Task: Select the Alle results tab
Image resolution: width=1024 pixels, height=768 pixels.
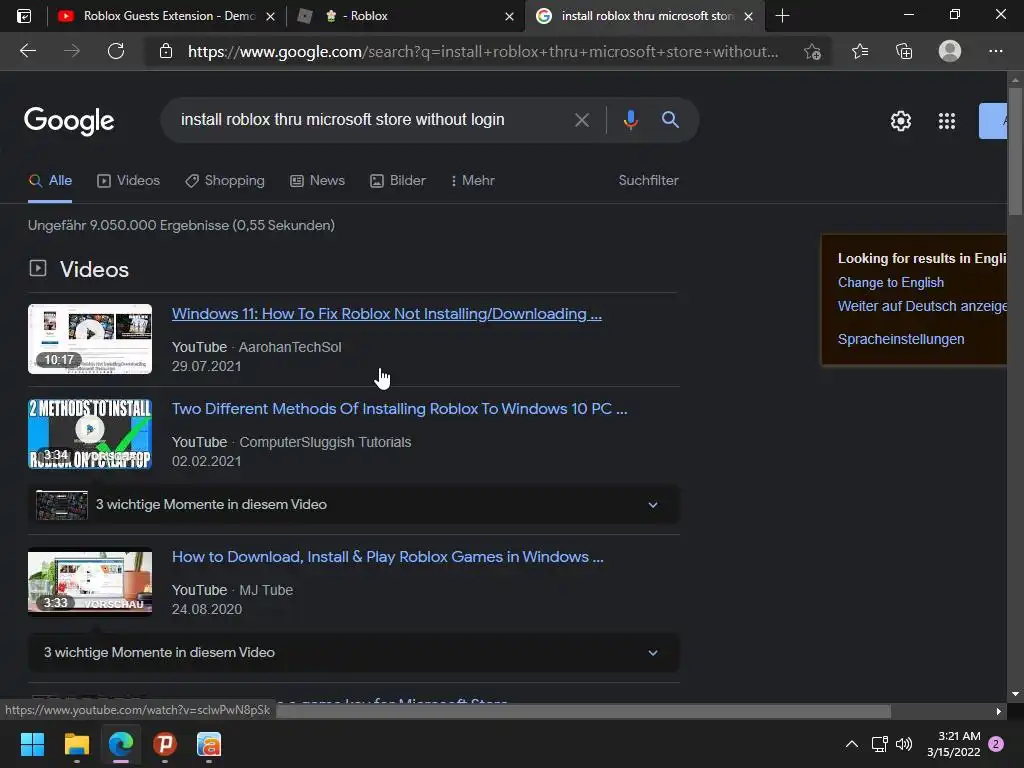Action: 50,181
